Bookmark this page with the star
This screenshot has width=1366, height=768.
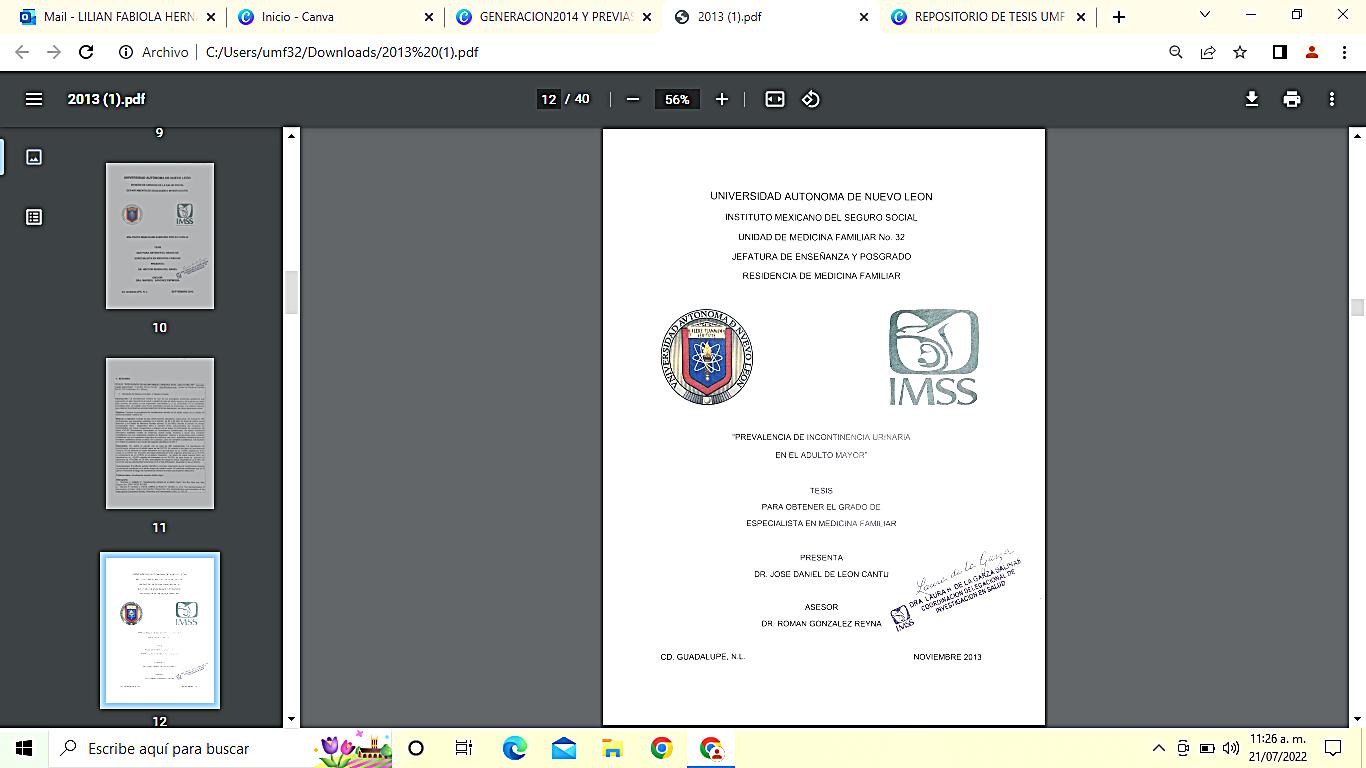[x=1240, y=52]
